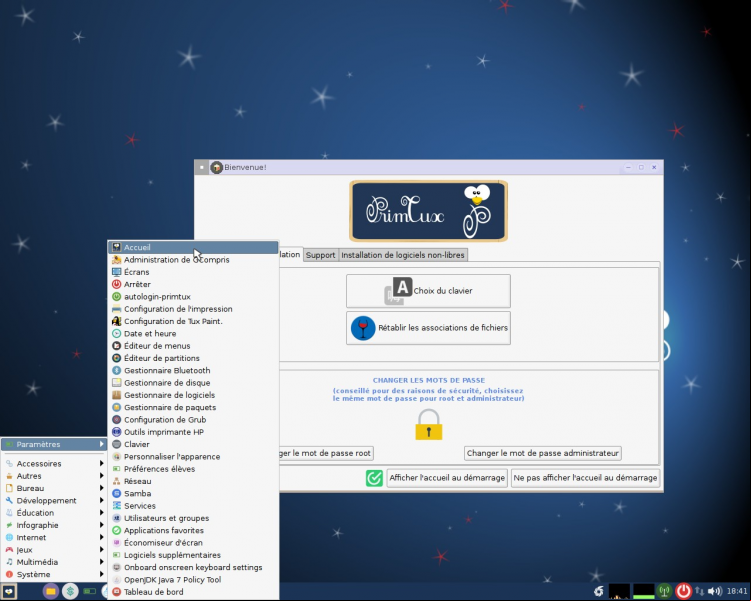Click the CPU usage monitor graph

(x=619, y=591)
